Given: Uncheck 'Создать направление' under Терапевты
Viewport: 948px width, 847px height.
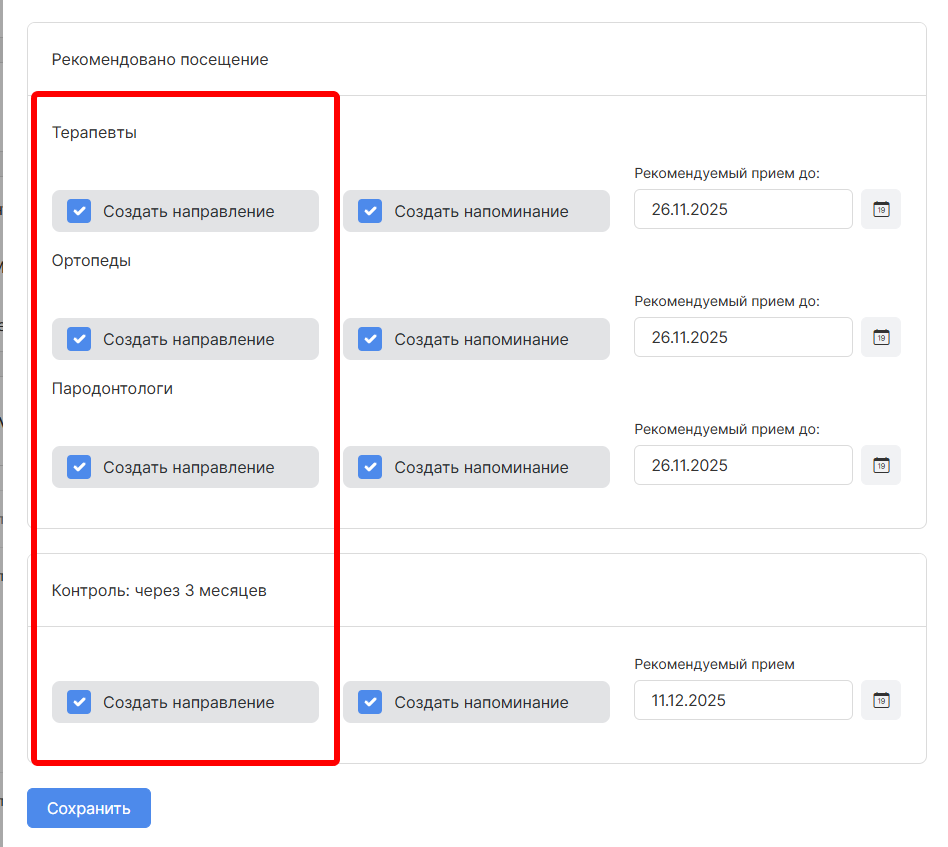Looking at the screenshot, I should [x=79, y=211].
